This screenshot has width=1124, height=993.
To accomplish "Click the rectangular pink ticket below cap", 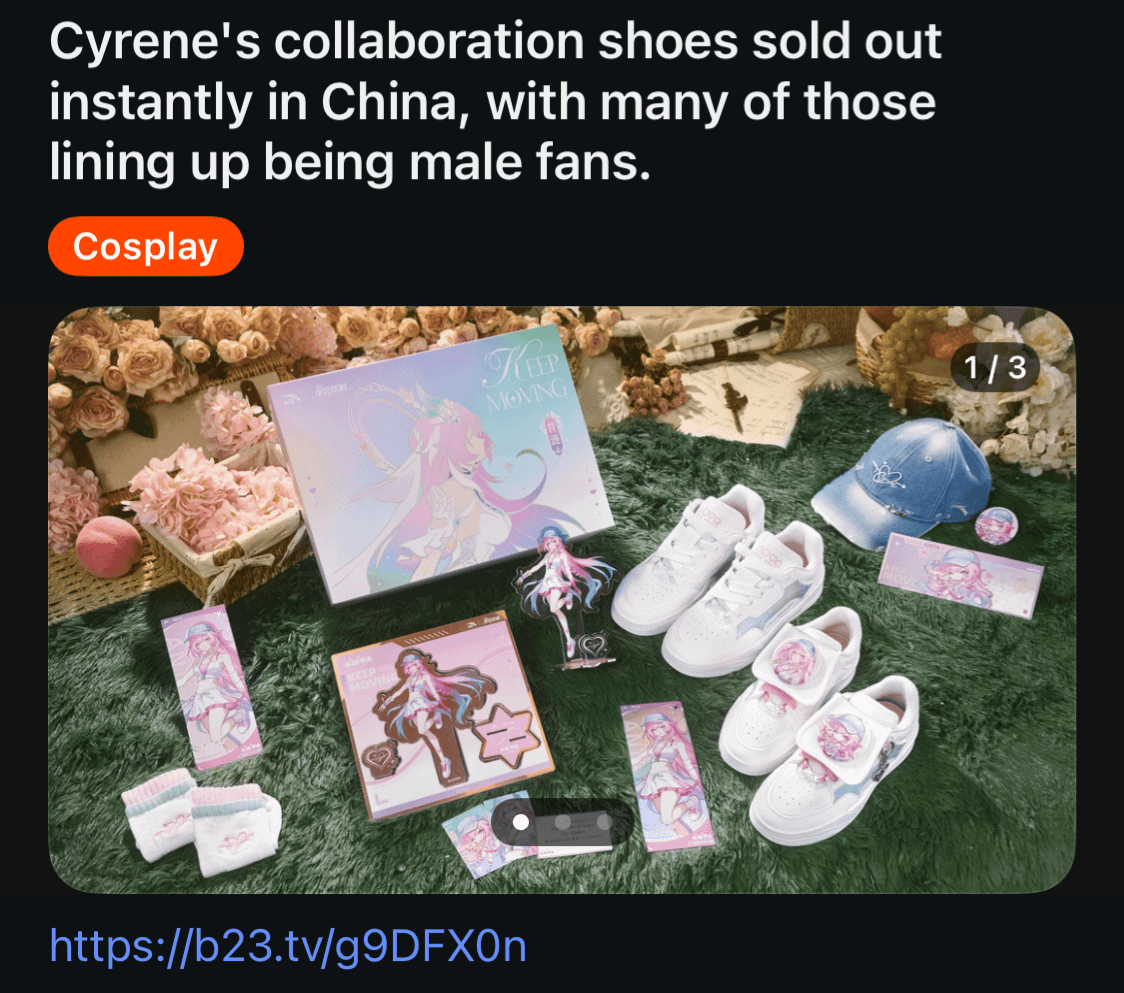I will point(961,576).
